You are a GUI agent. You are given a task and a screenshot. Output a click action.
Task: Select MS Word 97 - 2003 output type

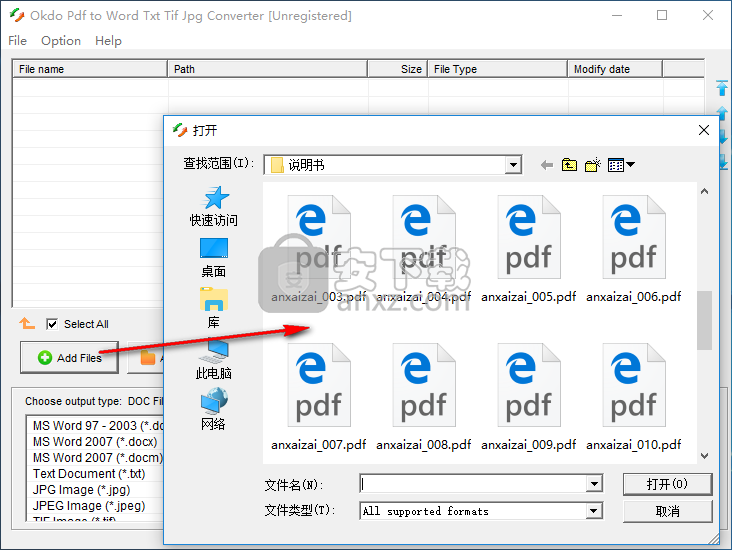[x=98, y=426]
